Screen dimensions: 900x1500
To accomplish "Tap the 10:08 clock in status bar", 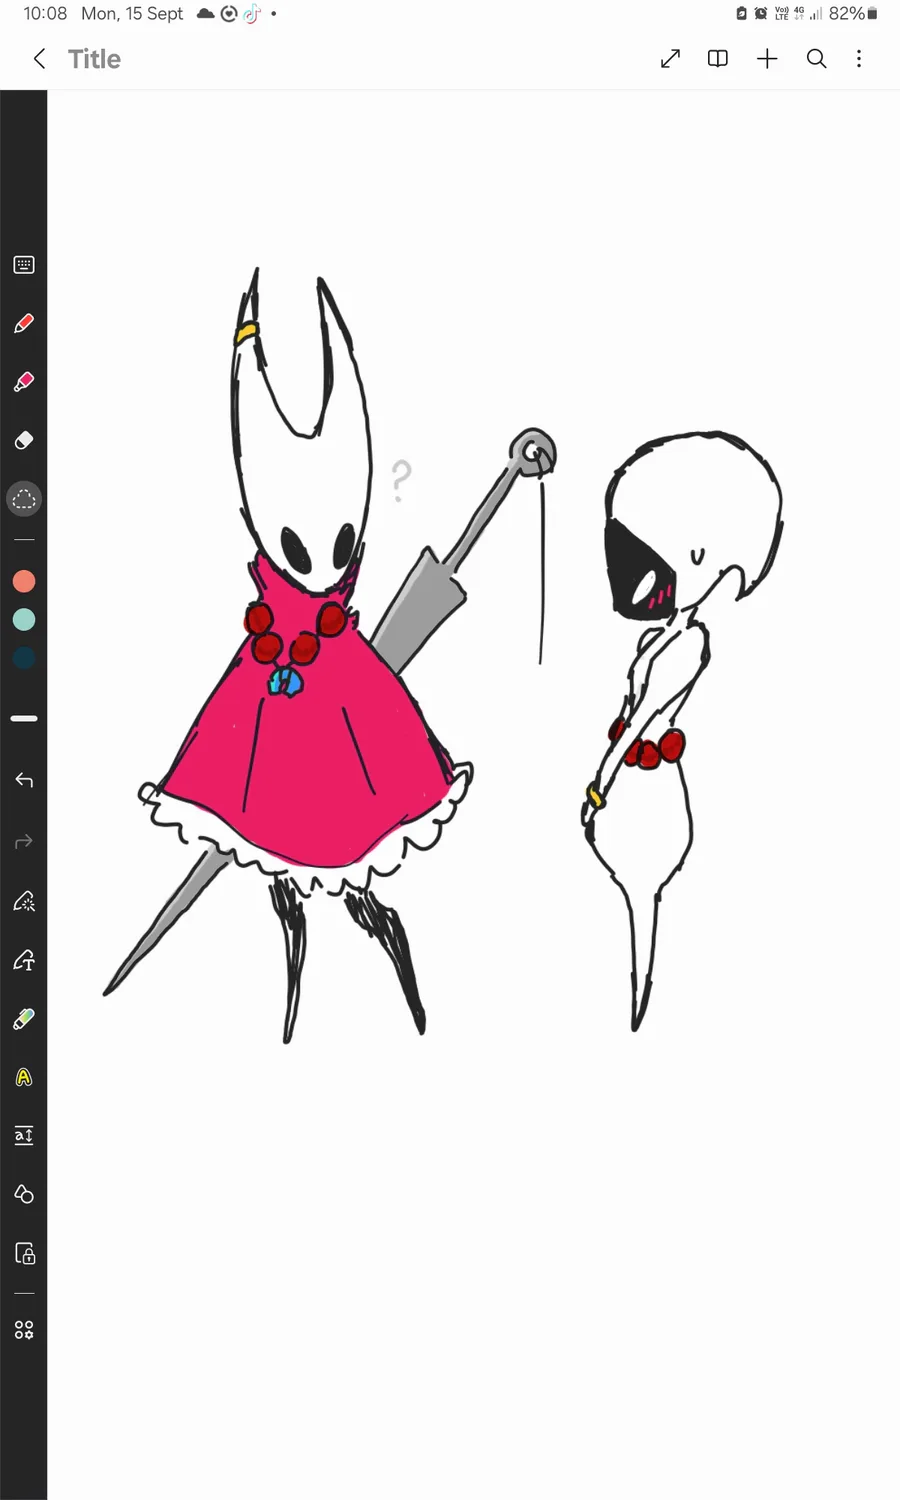I will [x=45, y=14].
